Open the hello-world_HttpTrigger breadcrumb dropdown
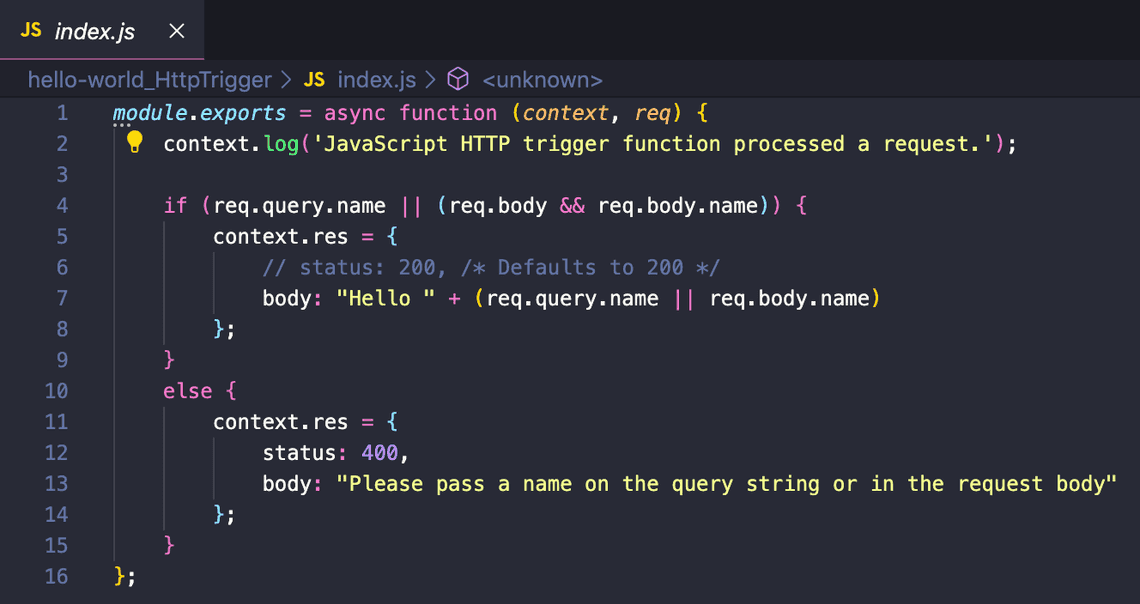 click(x=148, y=80)
